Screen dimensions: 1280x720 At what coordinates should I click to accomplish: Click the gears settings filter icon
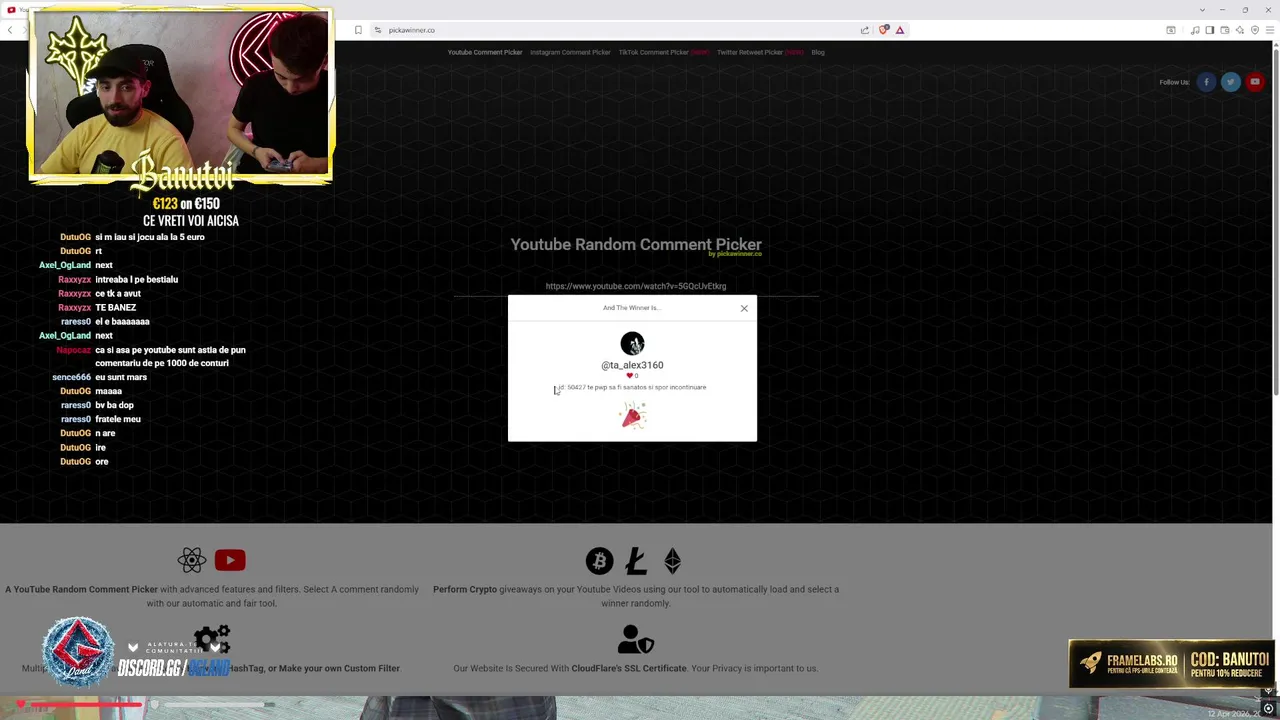(212, 638)
